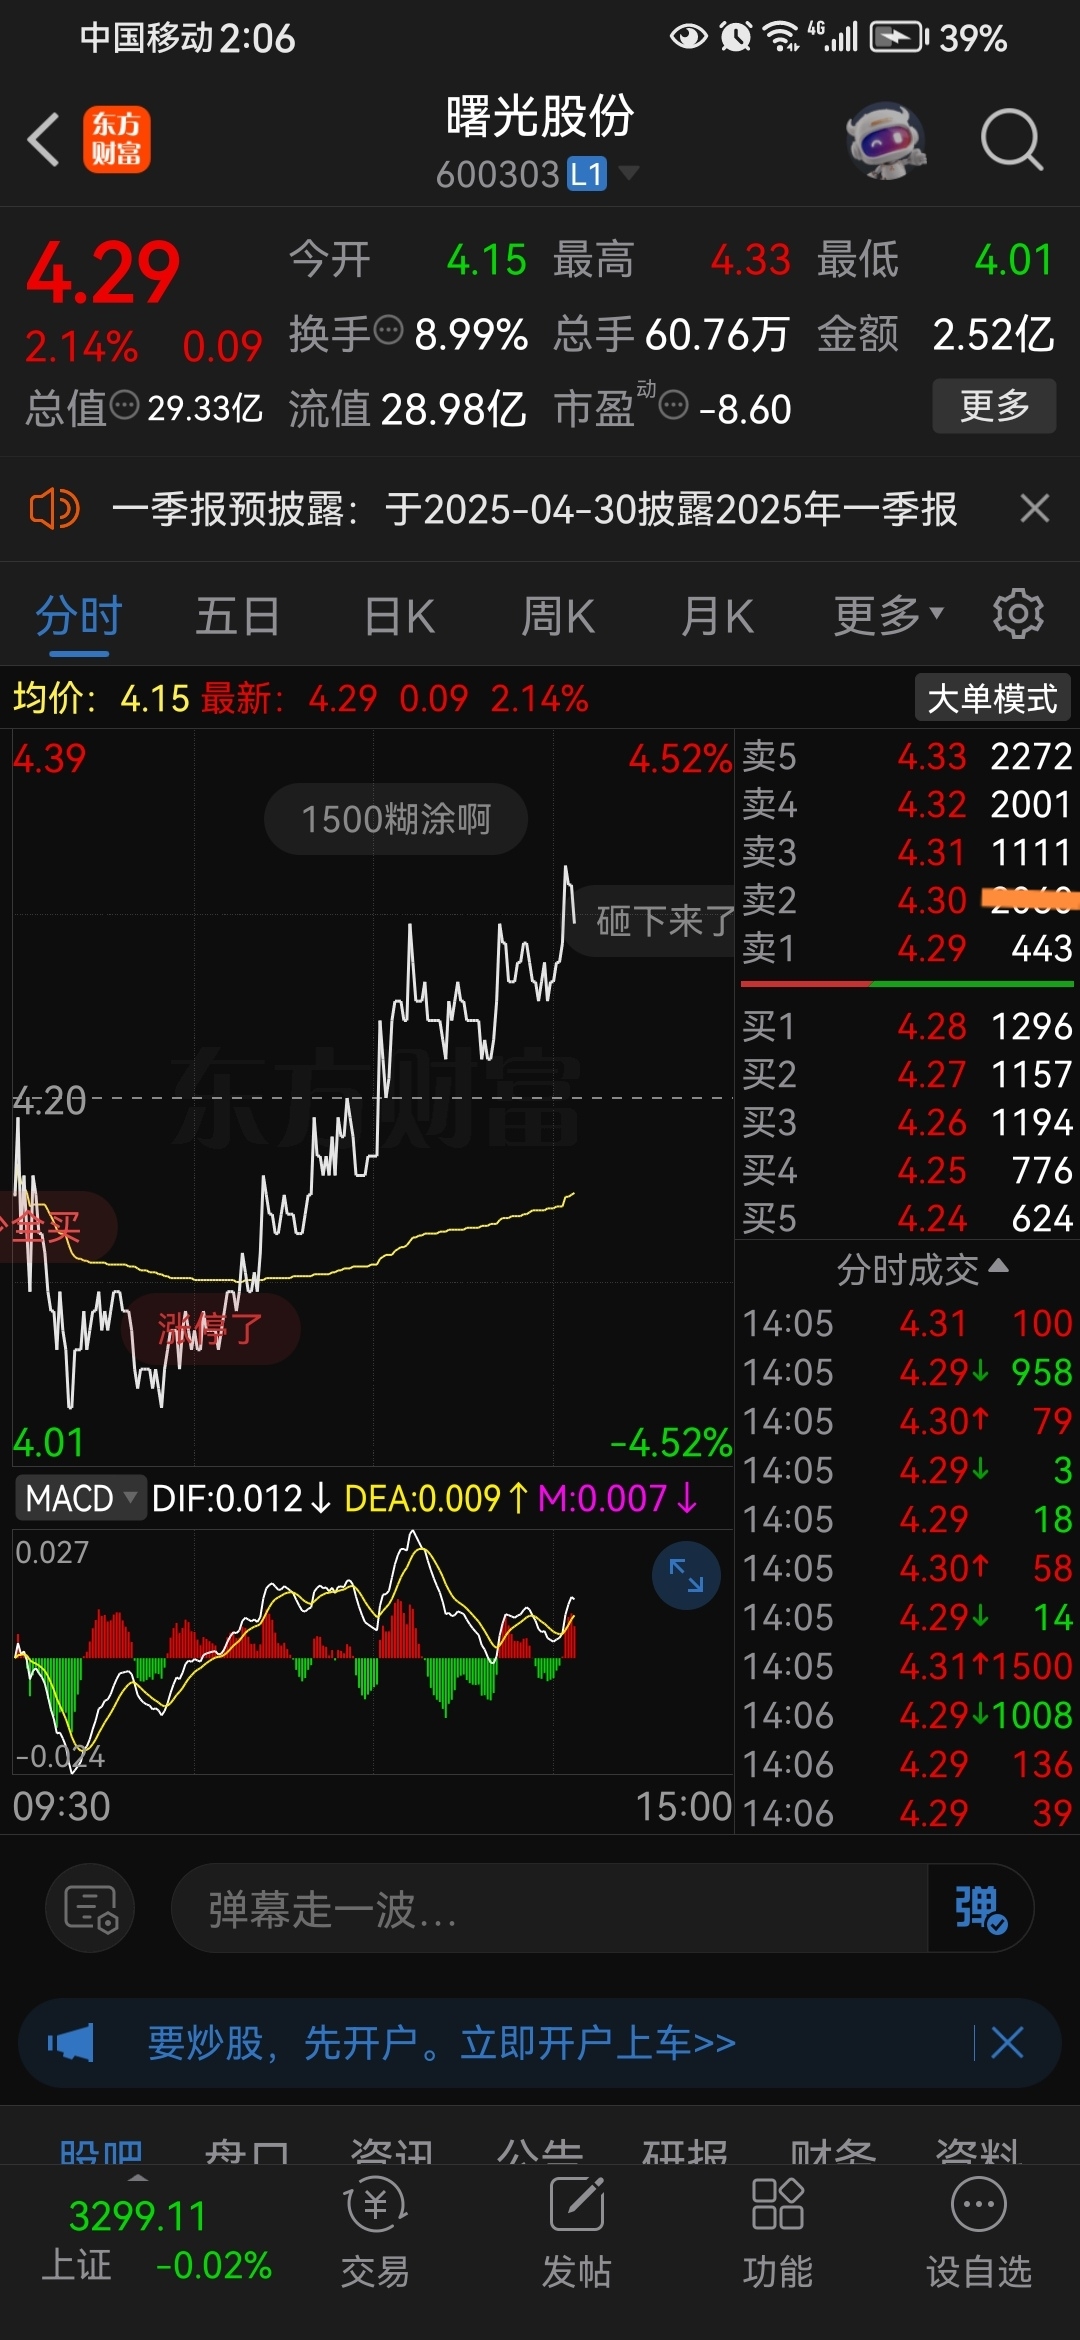Open the 一季报预披露 notice
Screen dimensions: 1080x2340
(534, 509)
